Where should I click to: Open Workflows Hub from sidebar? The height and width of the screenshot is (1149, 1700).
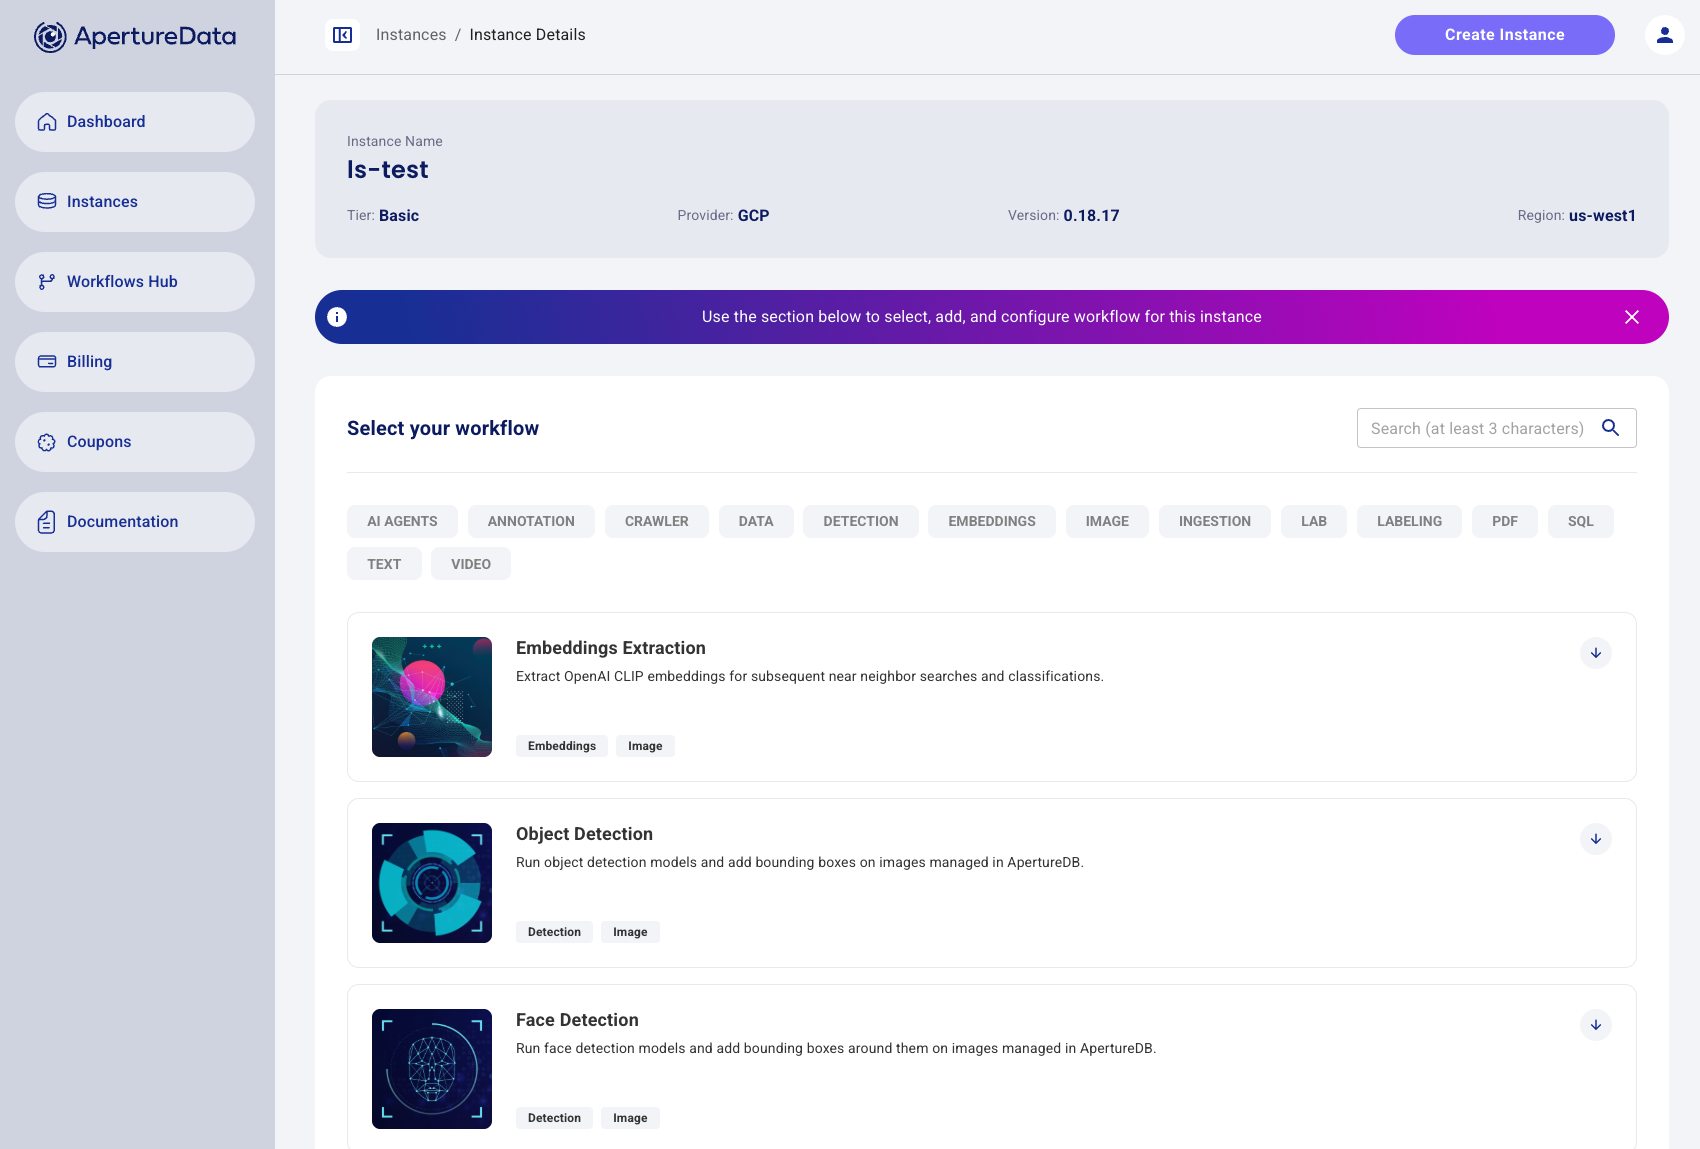(x=135, y=282)
